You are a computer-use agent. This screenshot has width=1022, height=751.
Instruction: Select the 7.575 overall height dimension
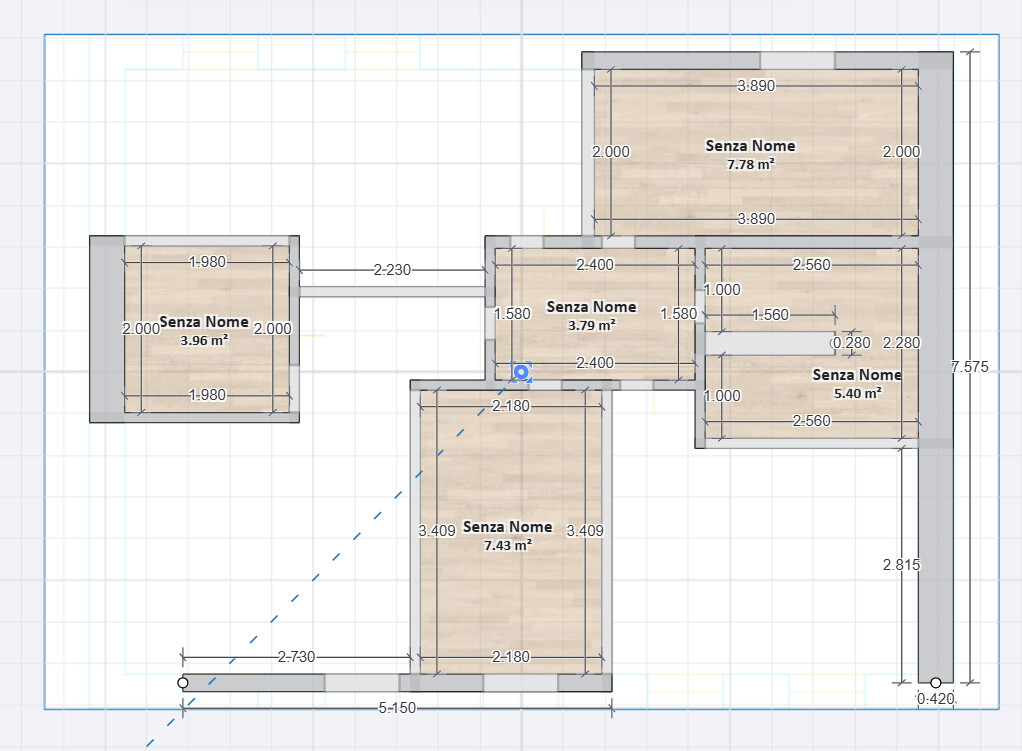coord(970,367)
